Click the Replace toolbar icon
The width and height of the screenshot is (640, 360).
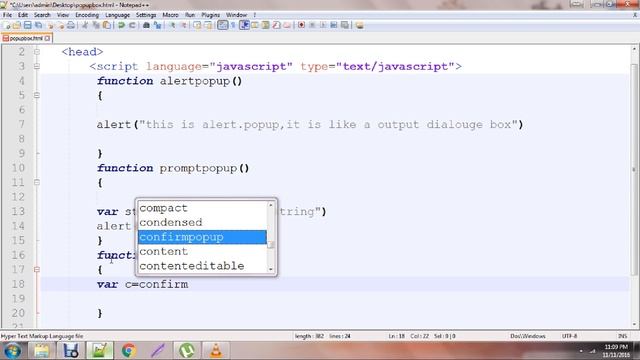coord(157,25)
